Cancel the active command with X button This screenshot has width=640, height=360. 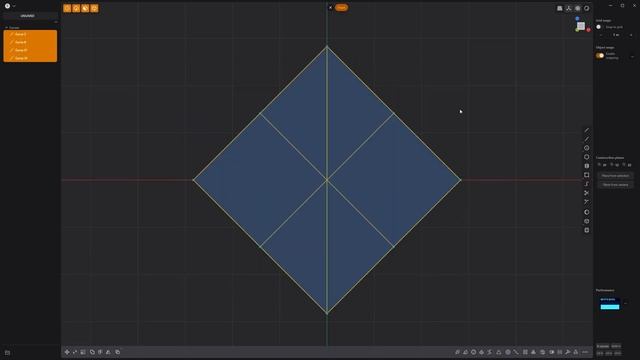[331, 7]
